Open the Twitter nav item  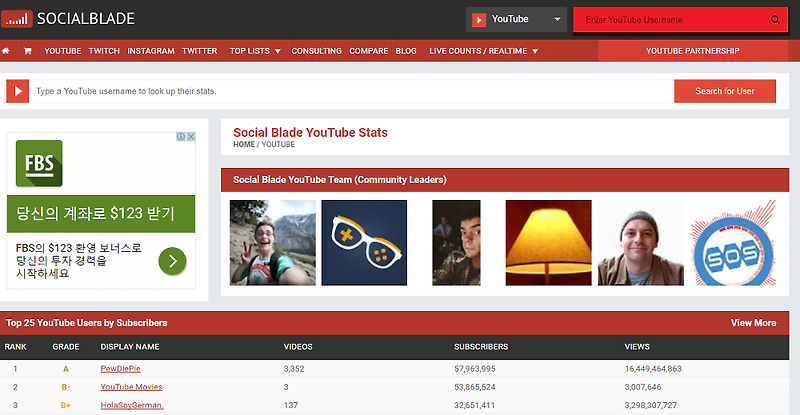pyautogui.click(x=199, y=51)
